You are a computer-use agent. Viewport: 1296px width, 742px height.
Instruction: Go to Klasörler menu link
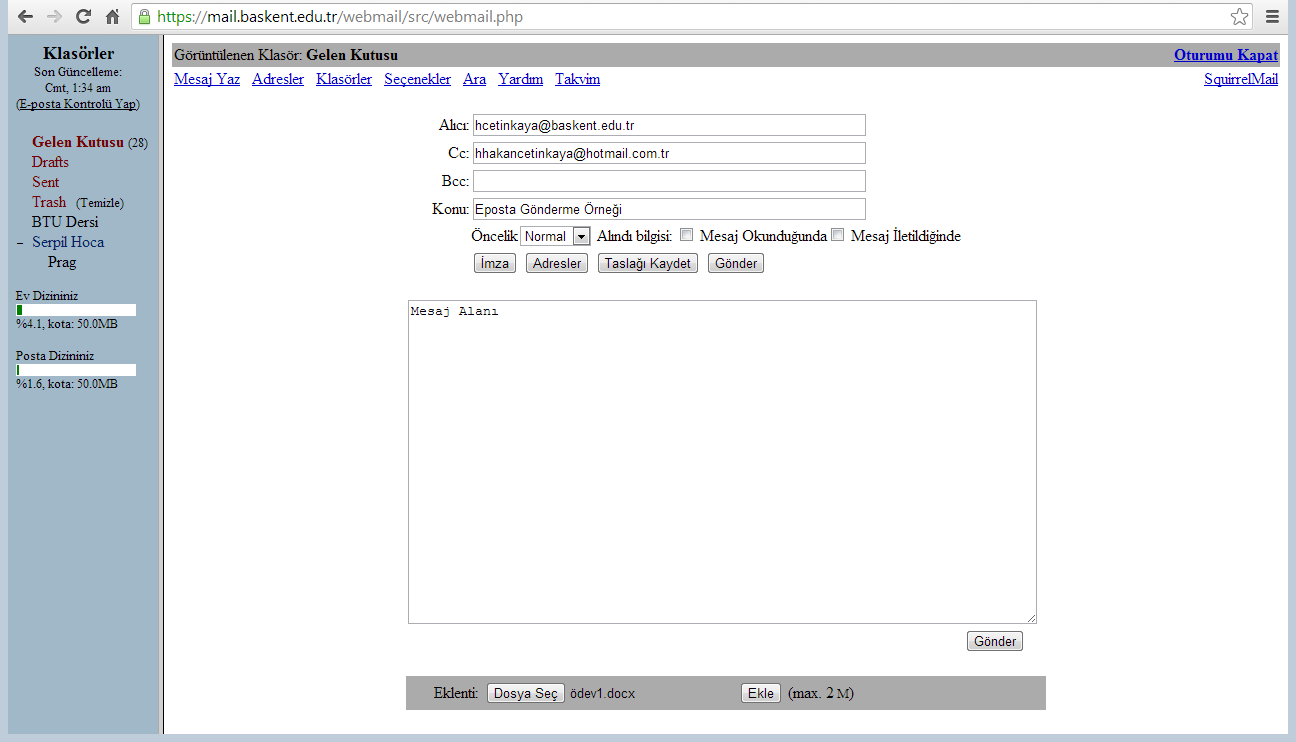(x=344, y=79)
